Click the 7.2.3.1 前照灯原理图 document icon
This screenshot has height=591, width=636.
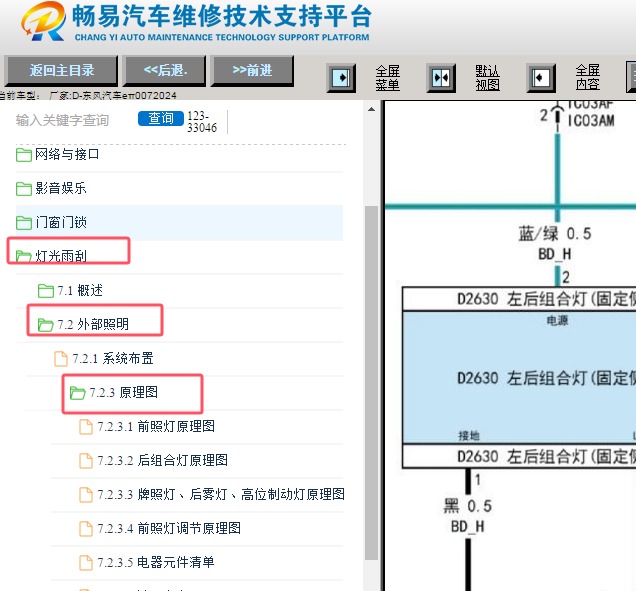[x=86, y=427]
